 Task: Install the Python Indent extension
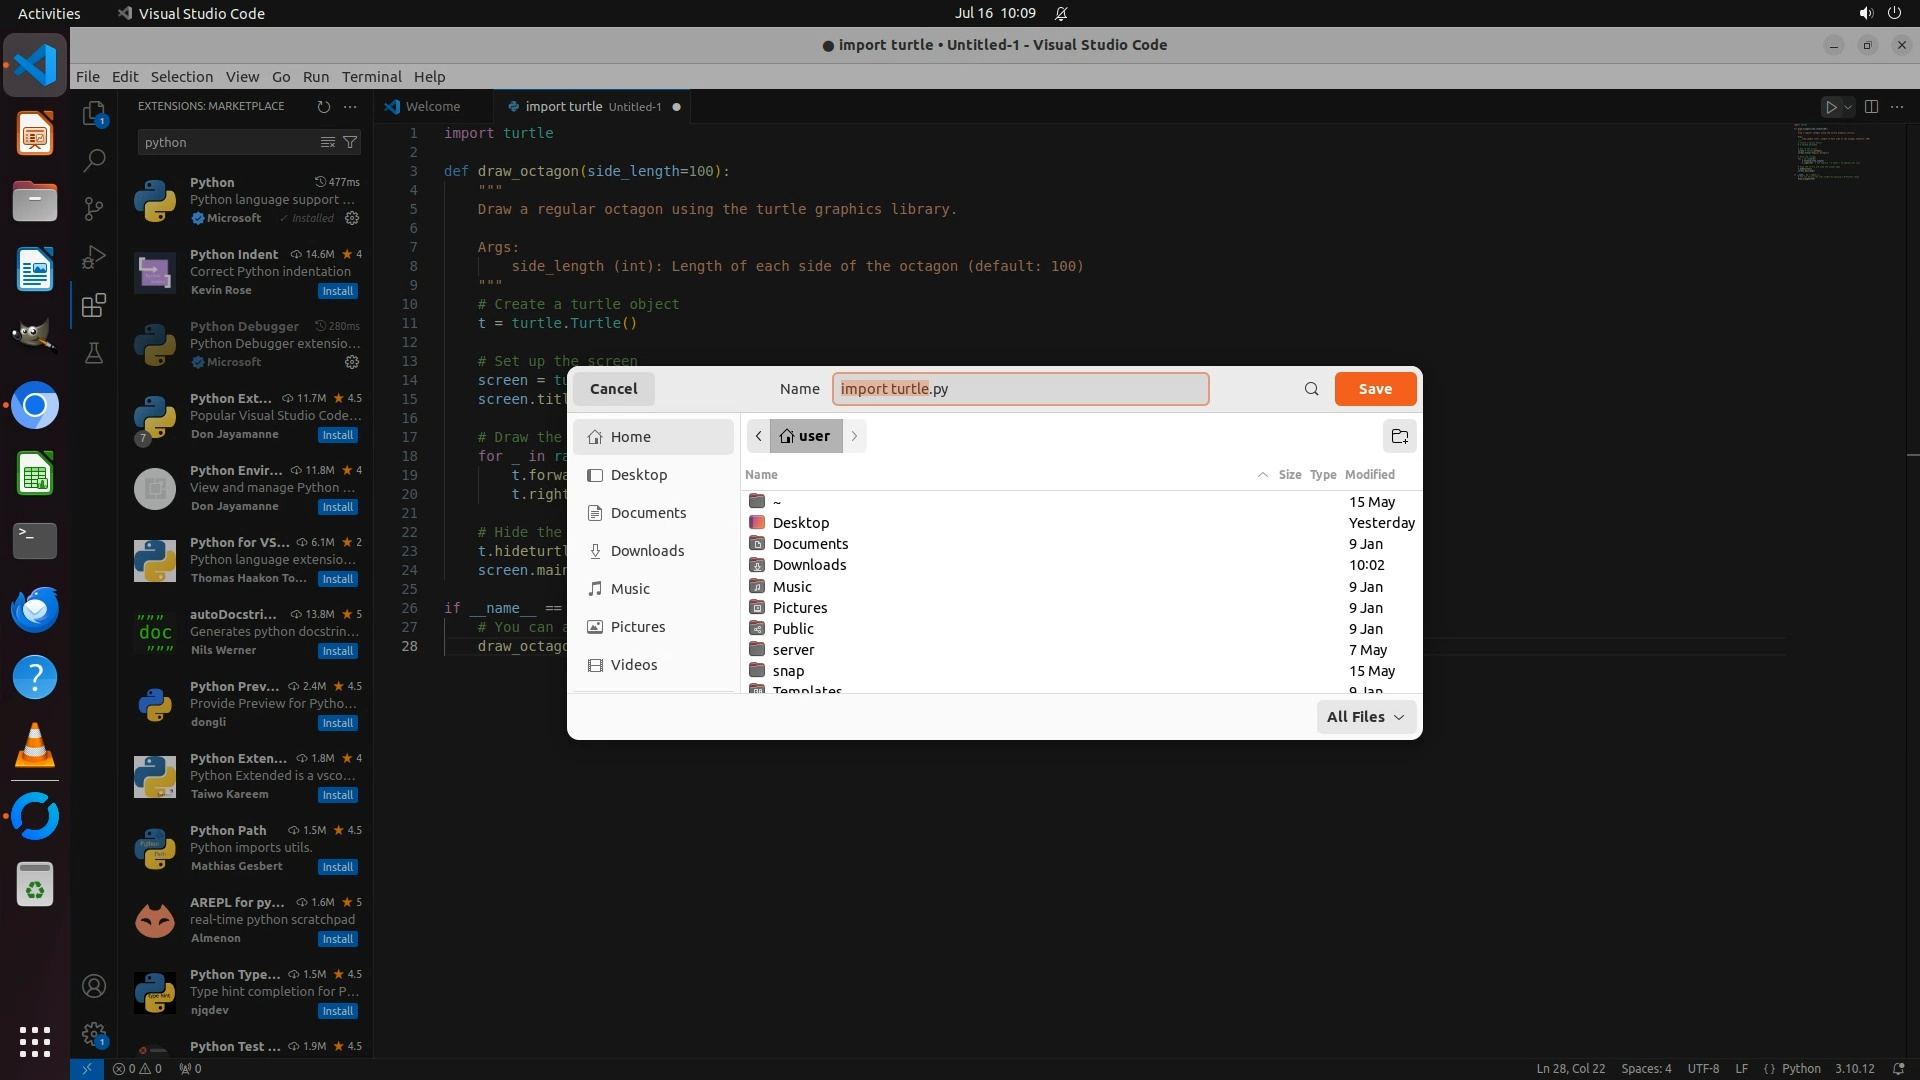337,291
